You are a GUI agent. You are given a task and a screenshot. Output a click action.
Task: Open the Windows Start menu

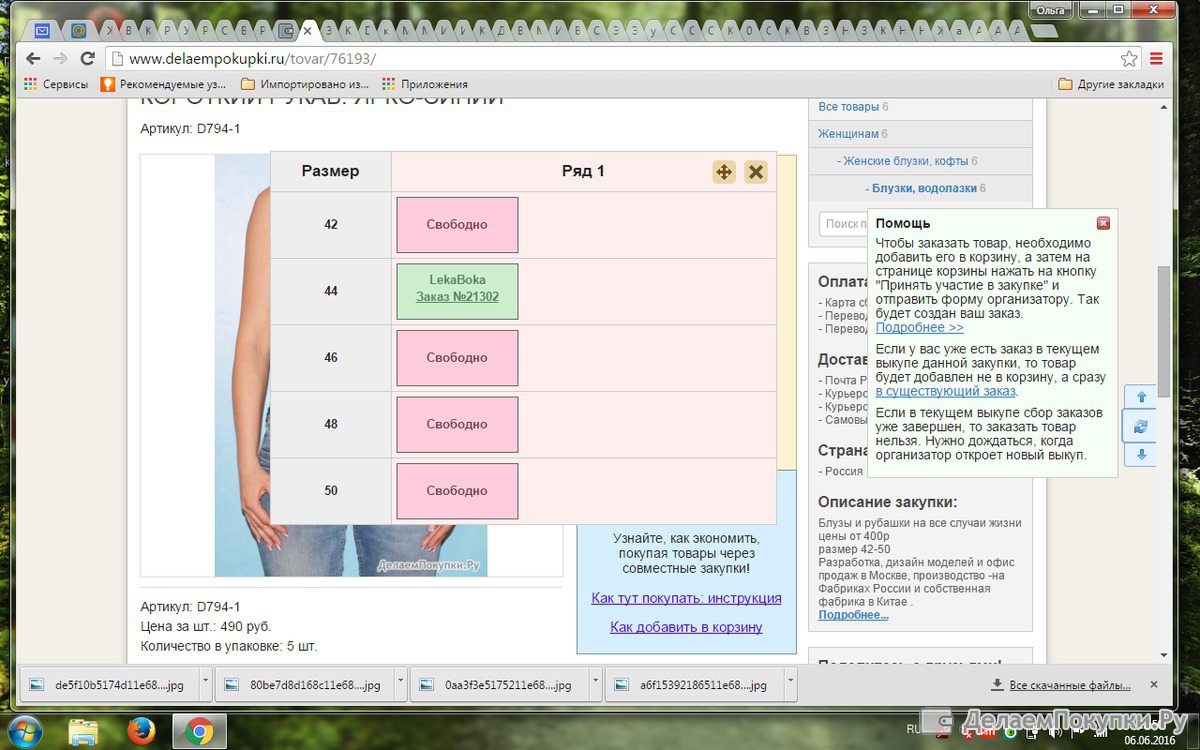27,732
